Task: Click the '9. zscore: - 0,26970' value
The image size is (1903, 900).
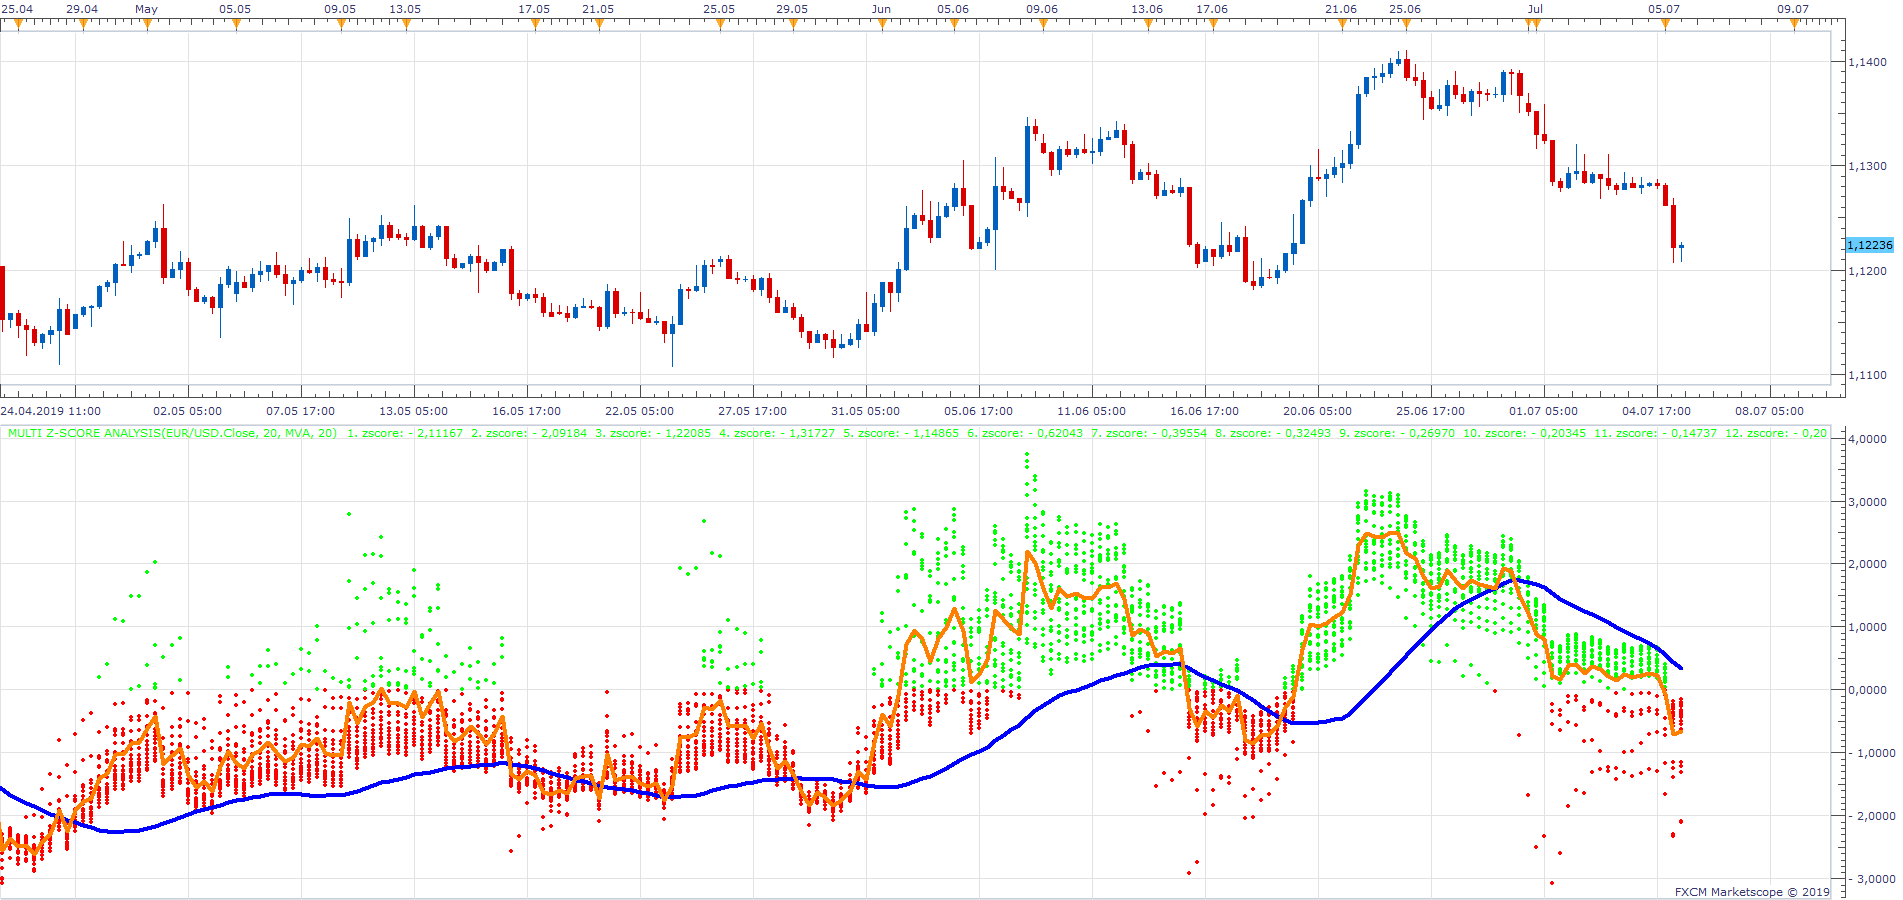Action: pos(1397,433)
